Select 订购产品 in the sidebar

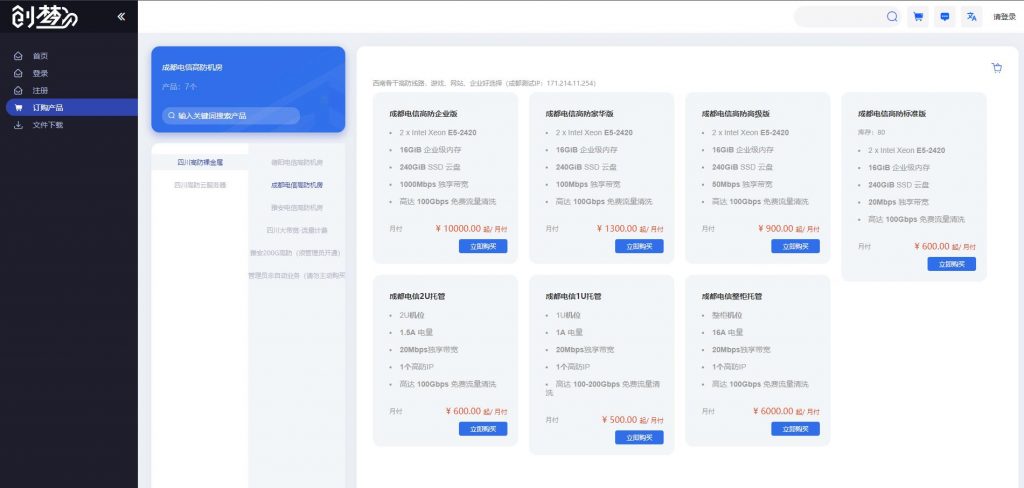coord(71,107)
